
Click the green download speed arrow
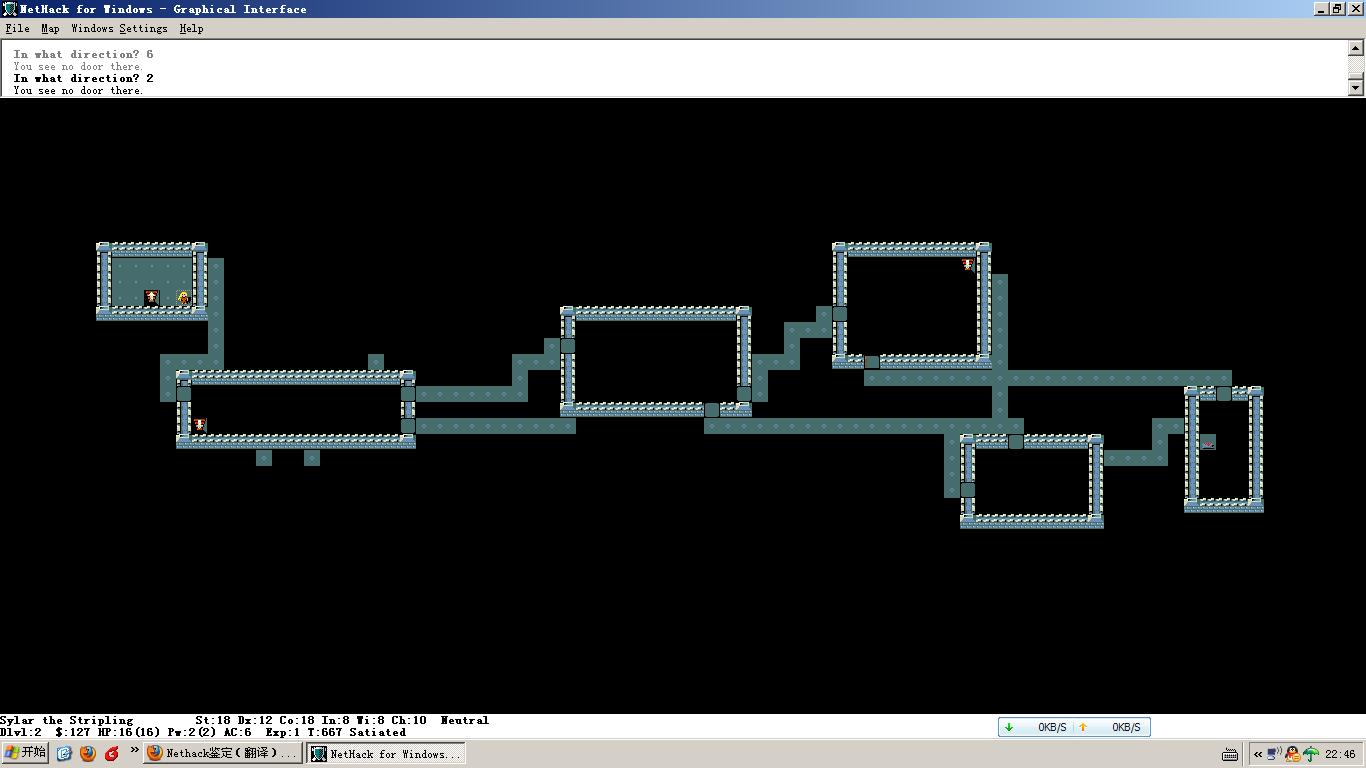pyautogui.click(x=1009, y=727)
